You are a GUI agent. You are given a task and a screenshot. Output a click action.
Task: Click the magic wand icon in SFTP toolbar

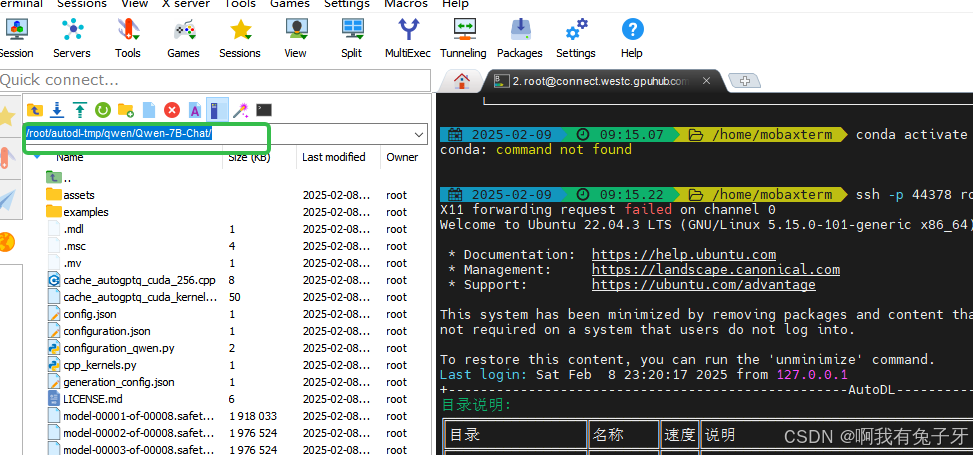(x=241, y=110)
